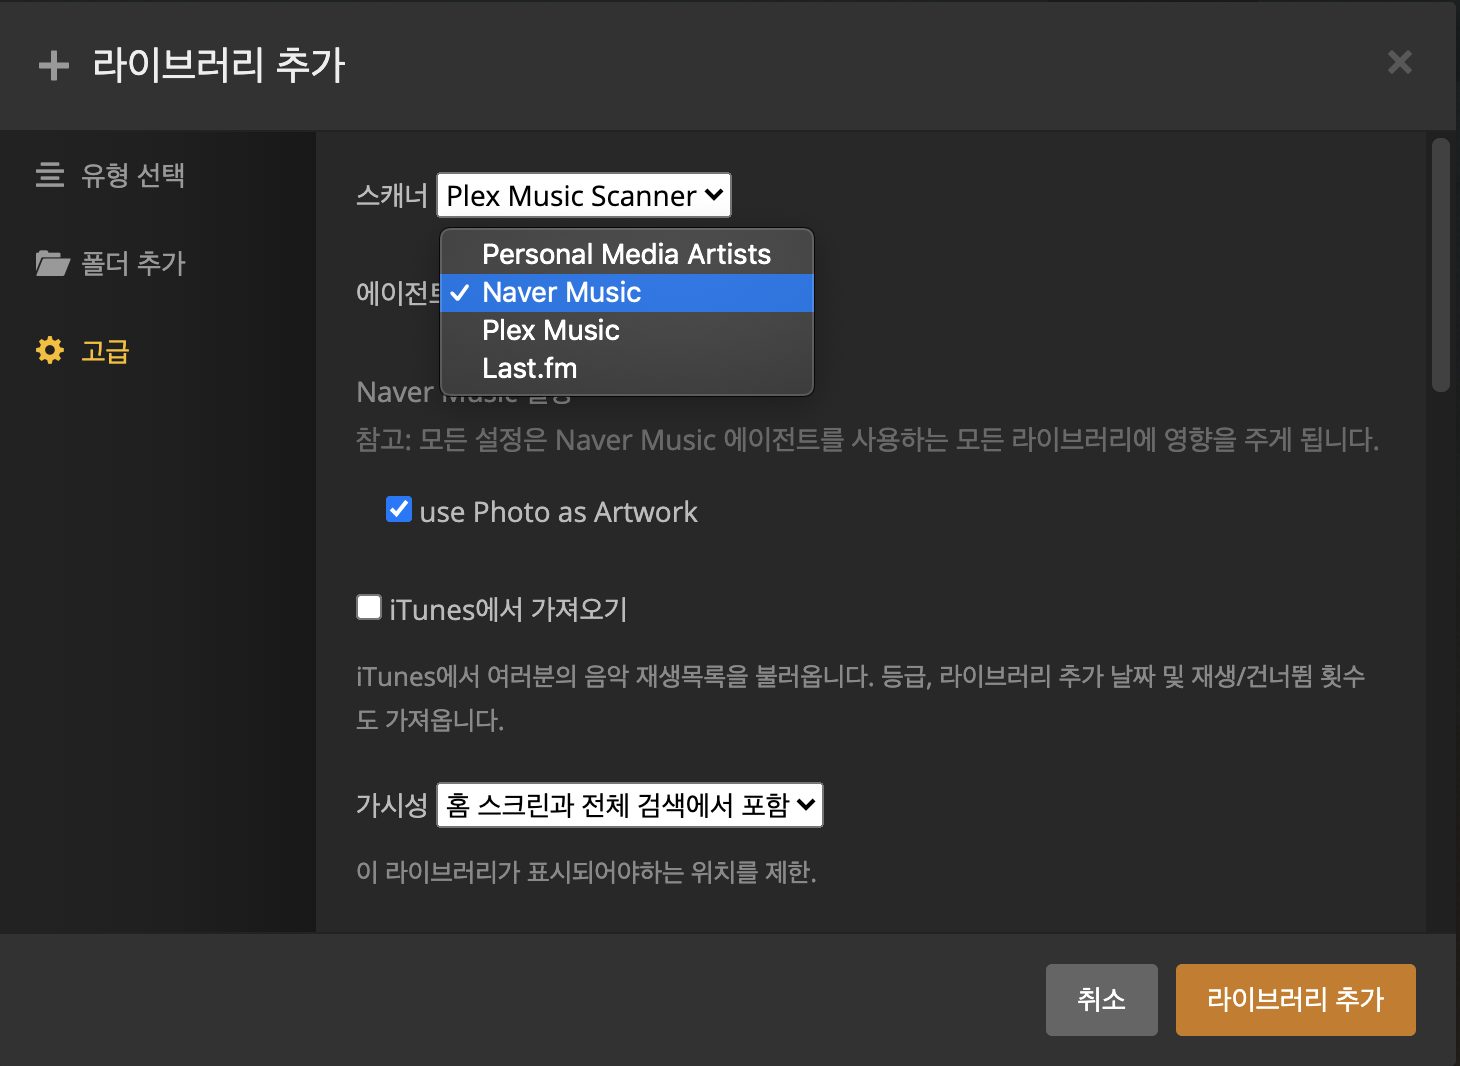The image size is (1460, 1066).
Task: Choose Naver Music agent option
Action: 627,292
